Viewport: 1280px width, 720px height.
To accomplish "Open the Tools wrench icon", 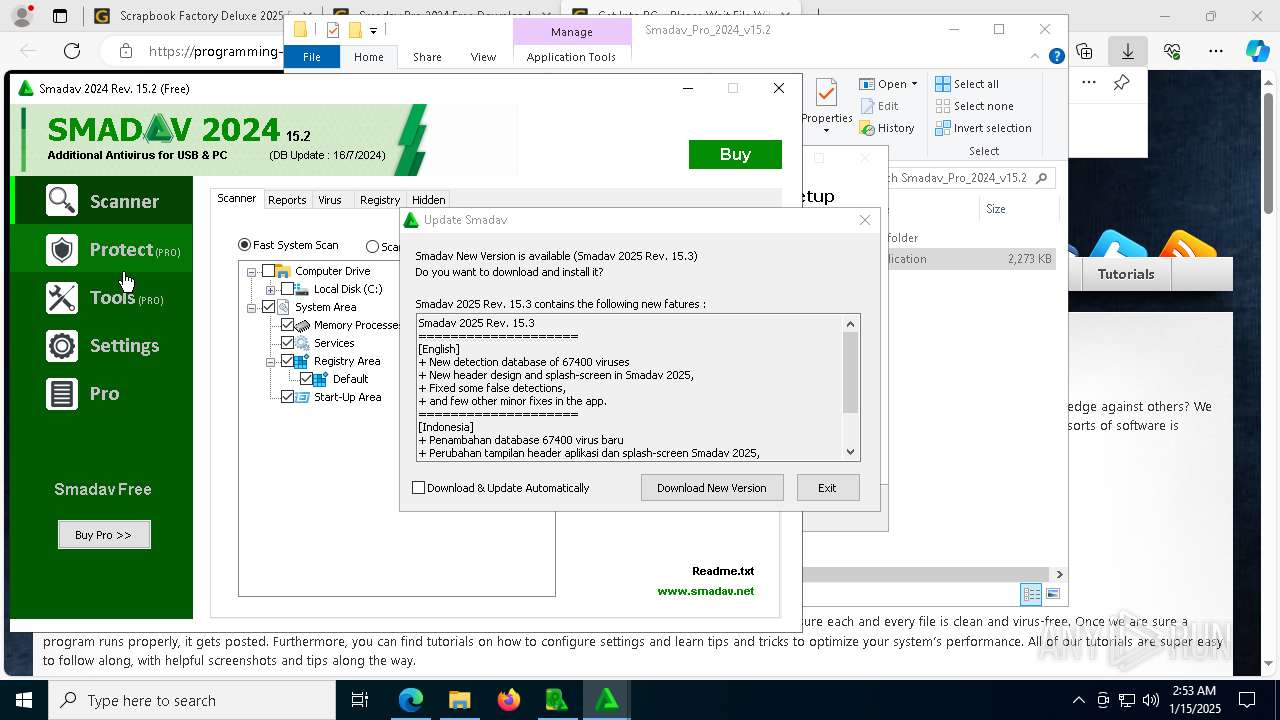I will click(x=62, y=297).
